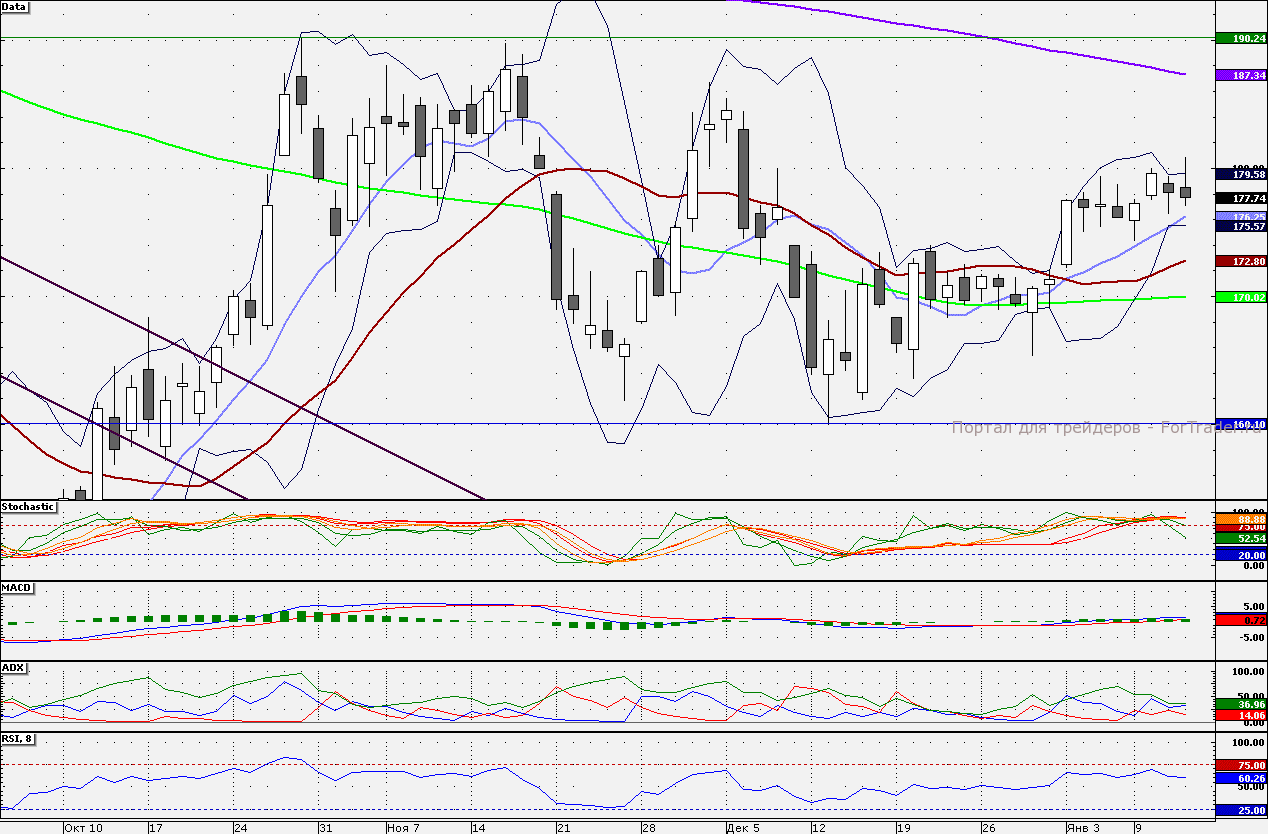Select the red RSI 75.00 level tag
This screenshot has height=834, width=1268.
1240,765
